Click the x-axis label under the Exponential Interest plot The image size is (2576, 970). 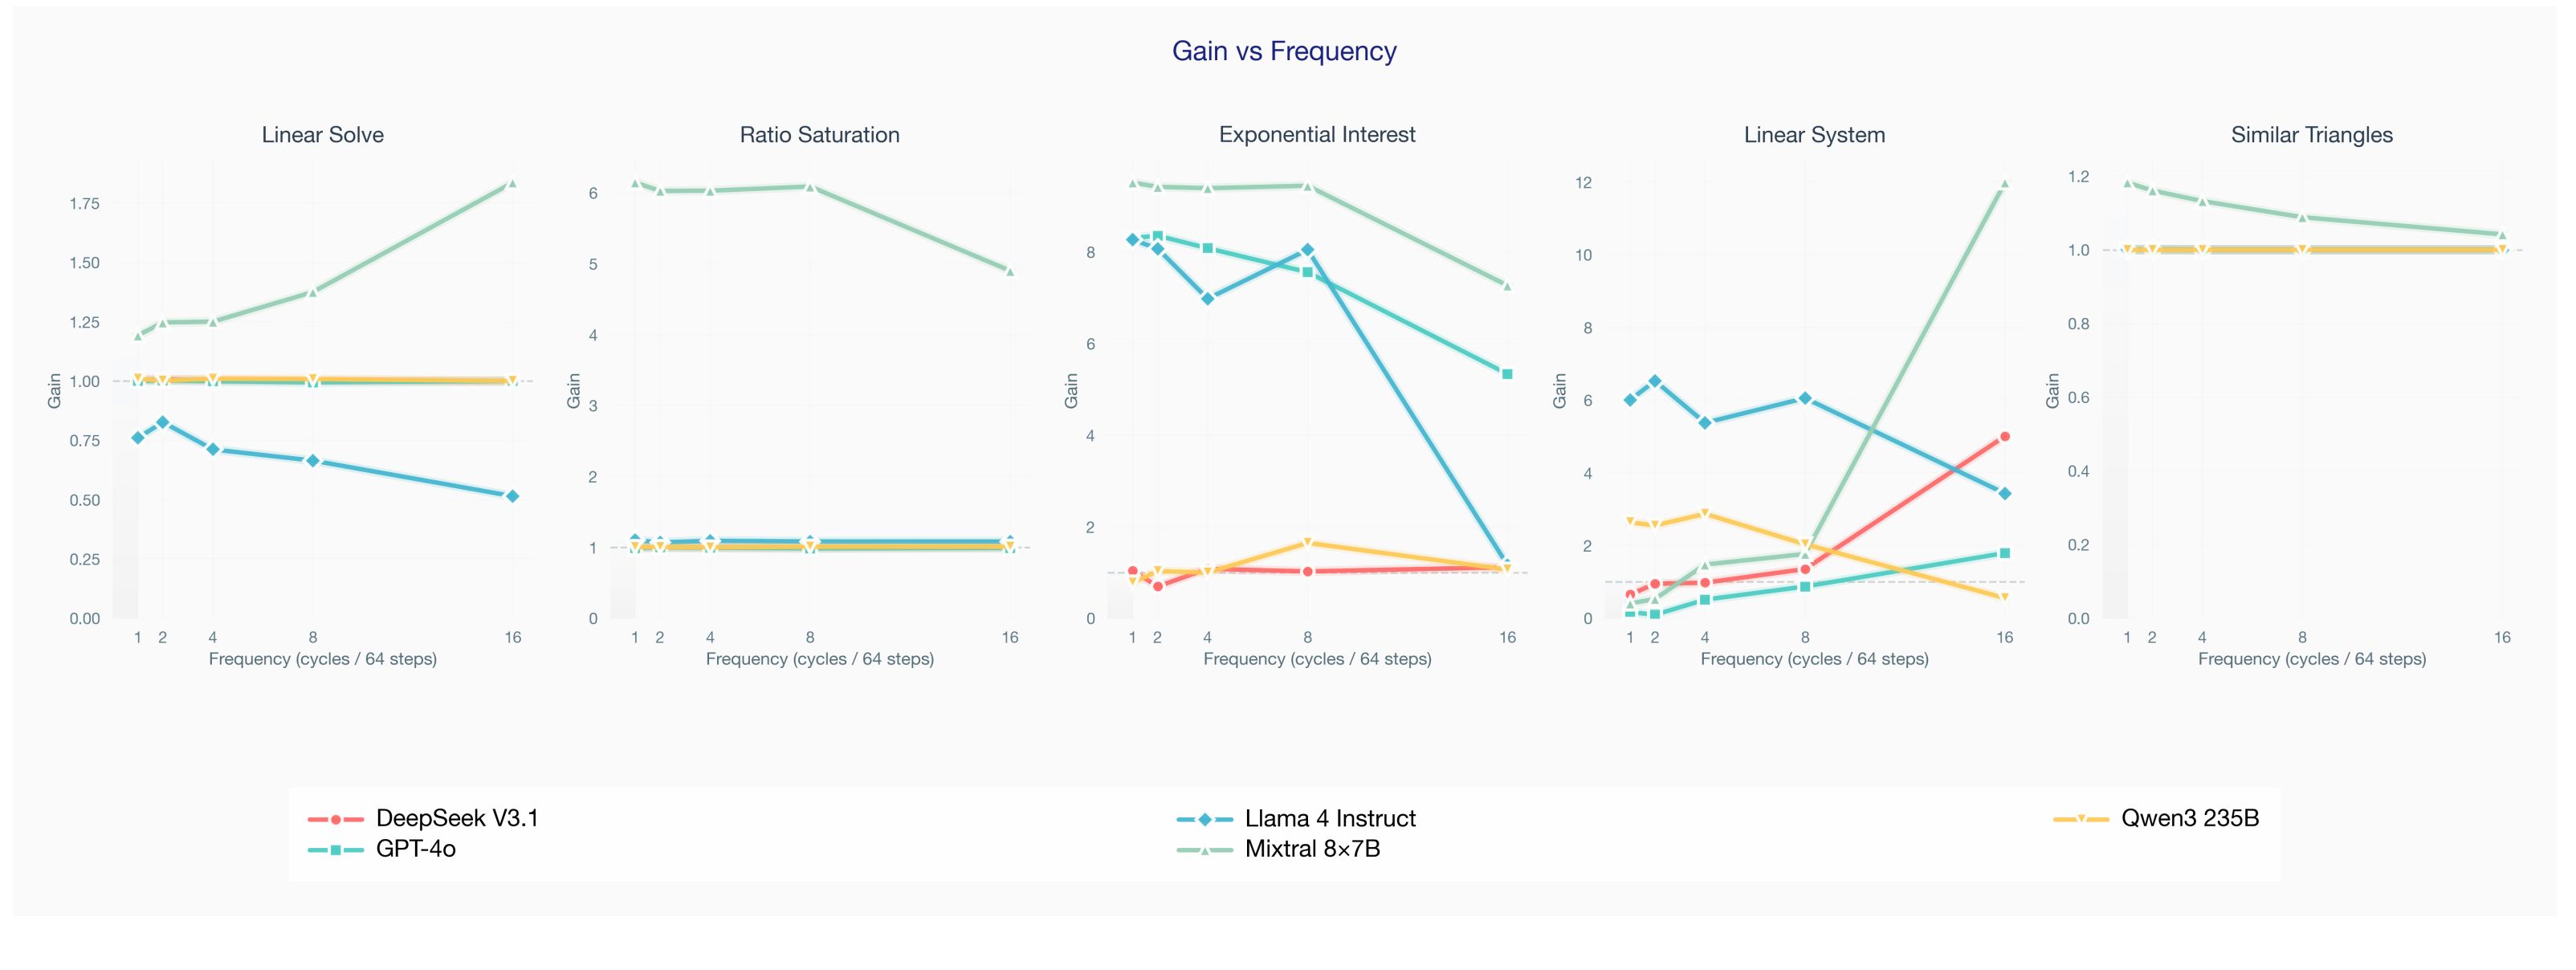pyautogui.click(x=1317, y=659)
